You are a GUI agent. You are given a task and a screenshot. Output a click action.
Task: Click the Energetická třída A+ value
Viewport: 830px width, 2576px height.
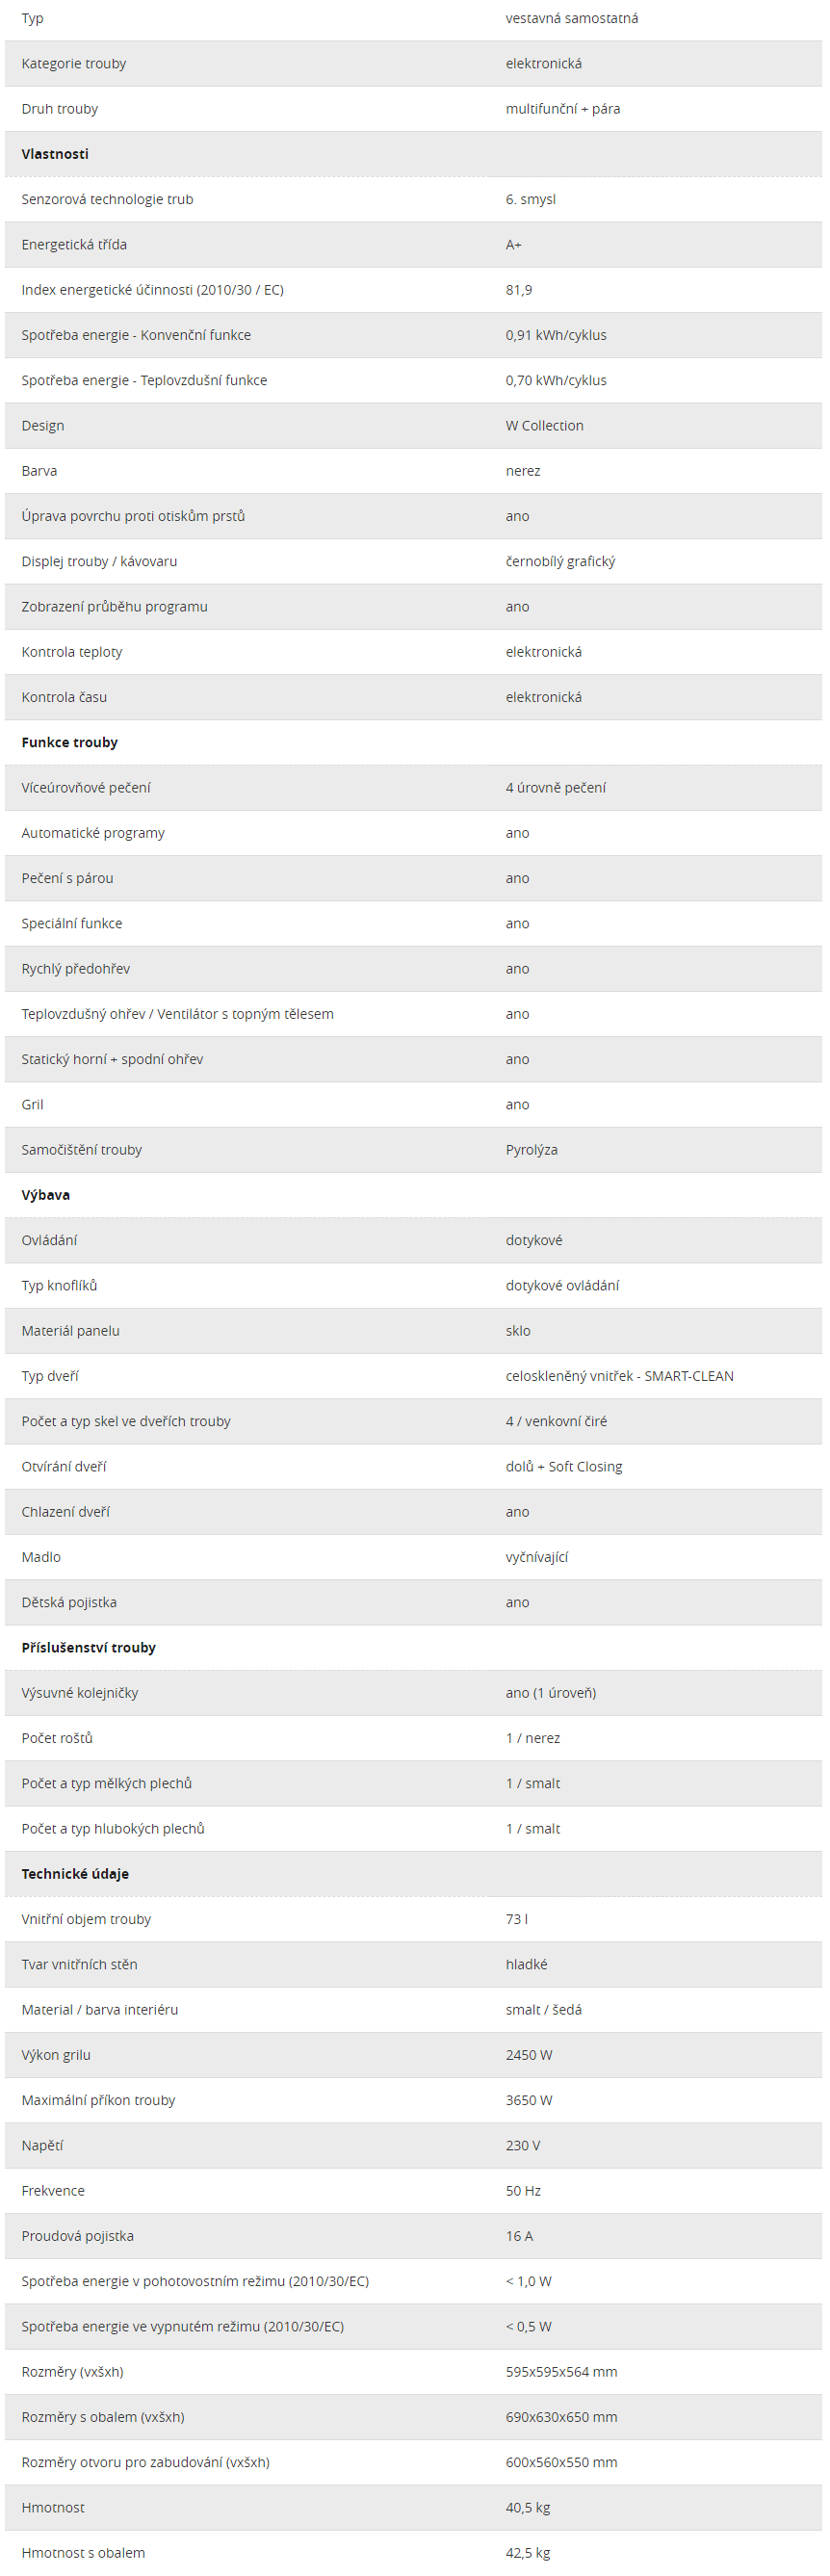pos(514,245)
